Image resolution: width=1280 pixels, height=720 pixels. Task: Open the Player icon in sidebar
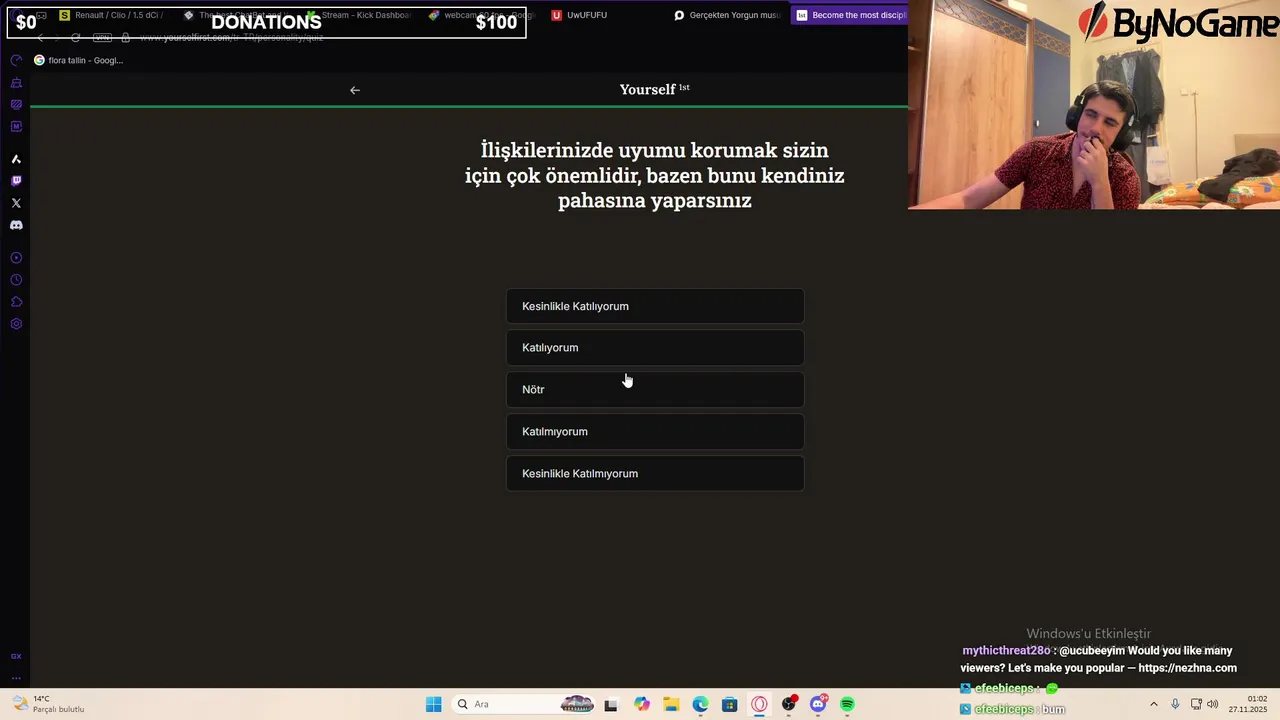(x=16, y=258)
